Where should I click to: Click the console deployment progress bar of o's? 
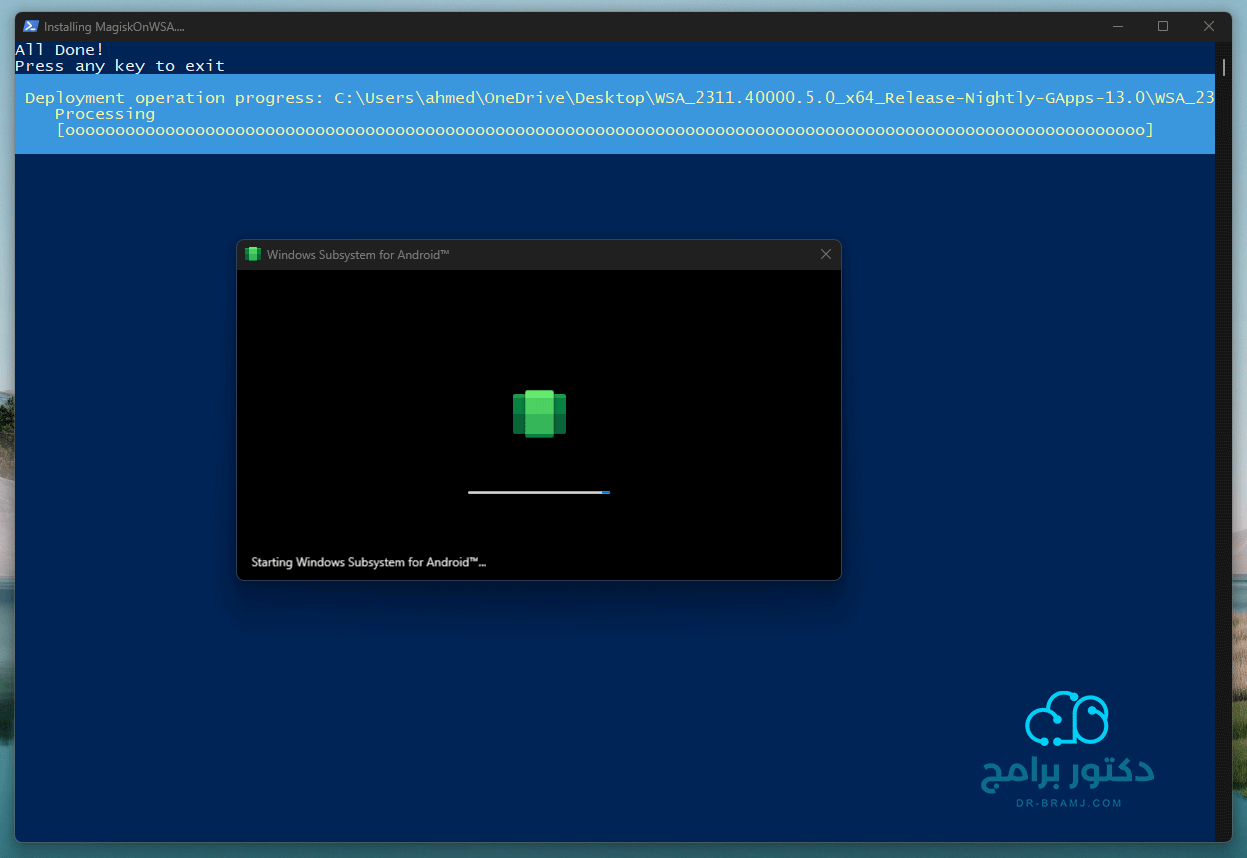(605, 130)
